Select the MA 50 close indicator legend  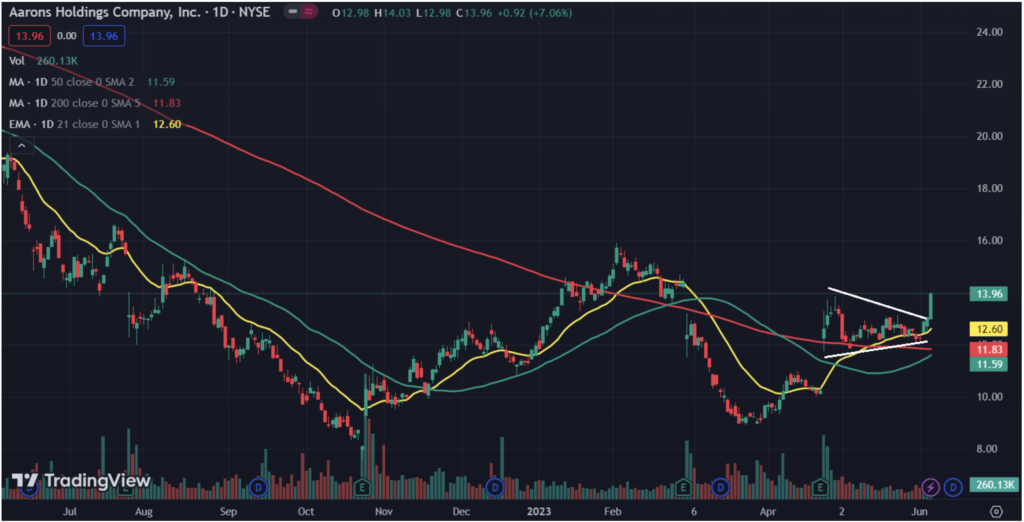[x=91, y=82]
